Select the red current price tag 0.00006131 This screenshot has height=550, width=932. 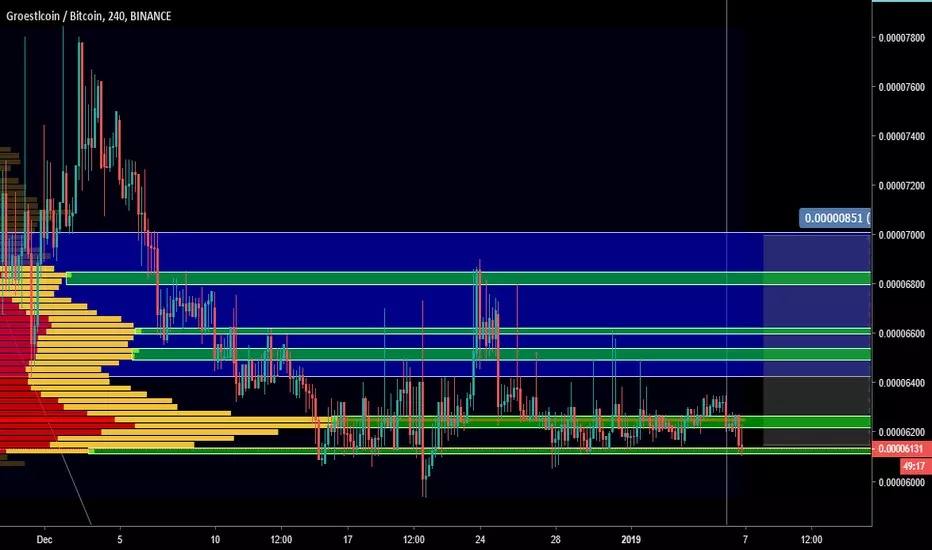click(902, 449)
